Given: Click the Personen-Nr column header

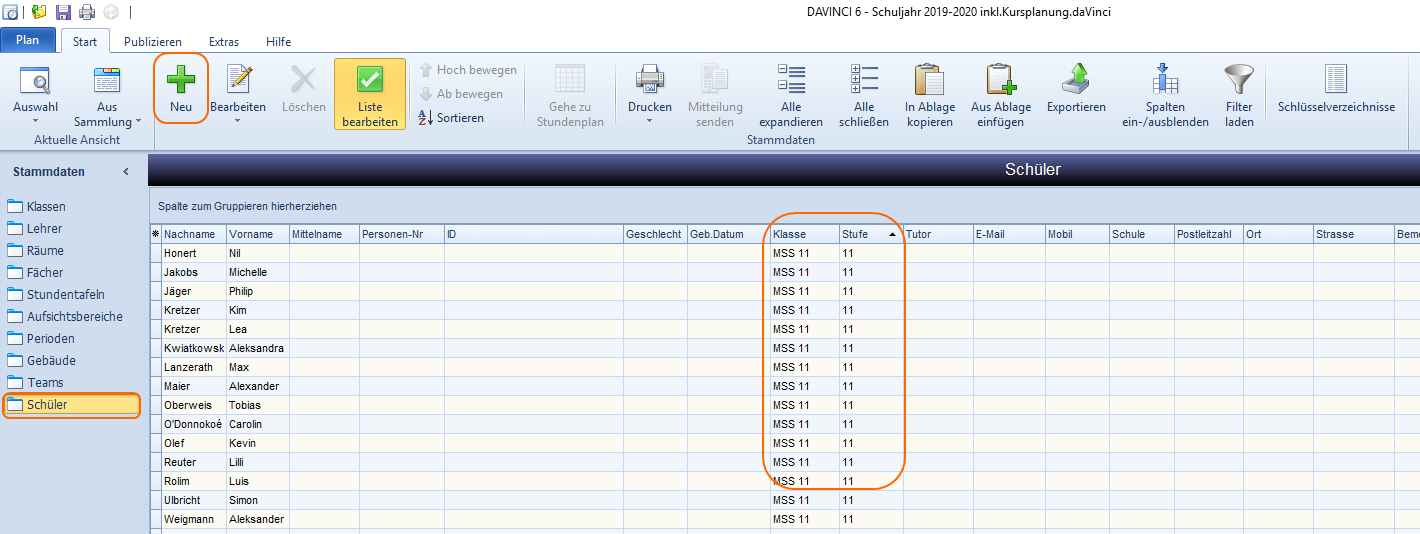Looking at the screenshot, I should [x=401, y=234].
